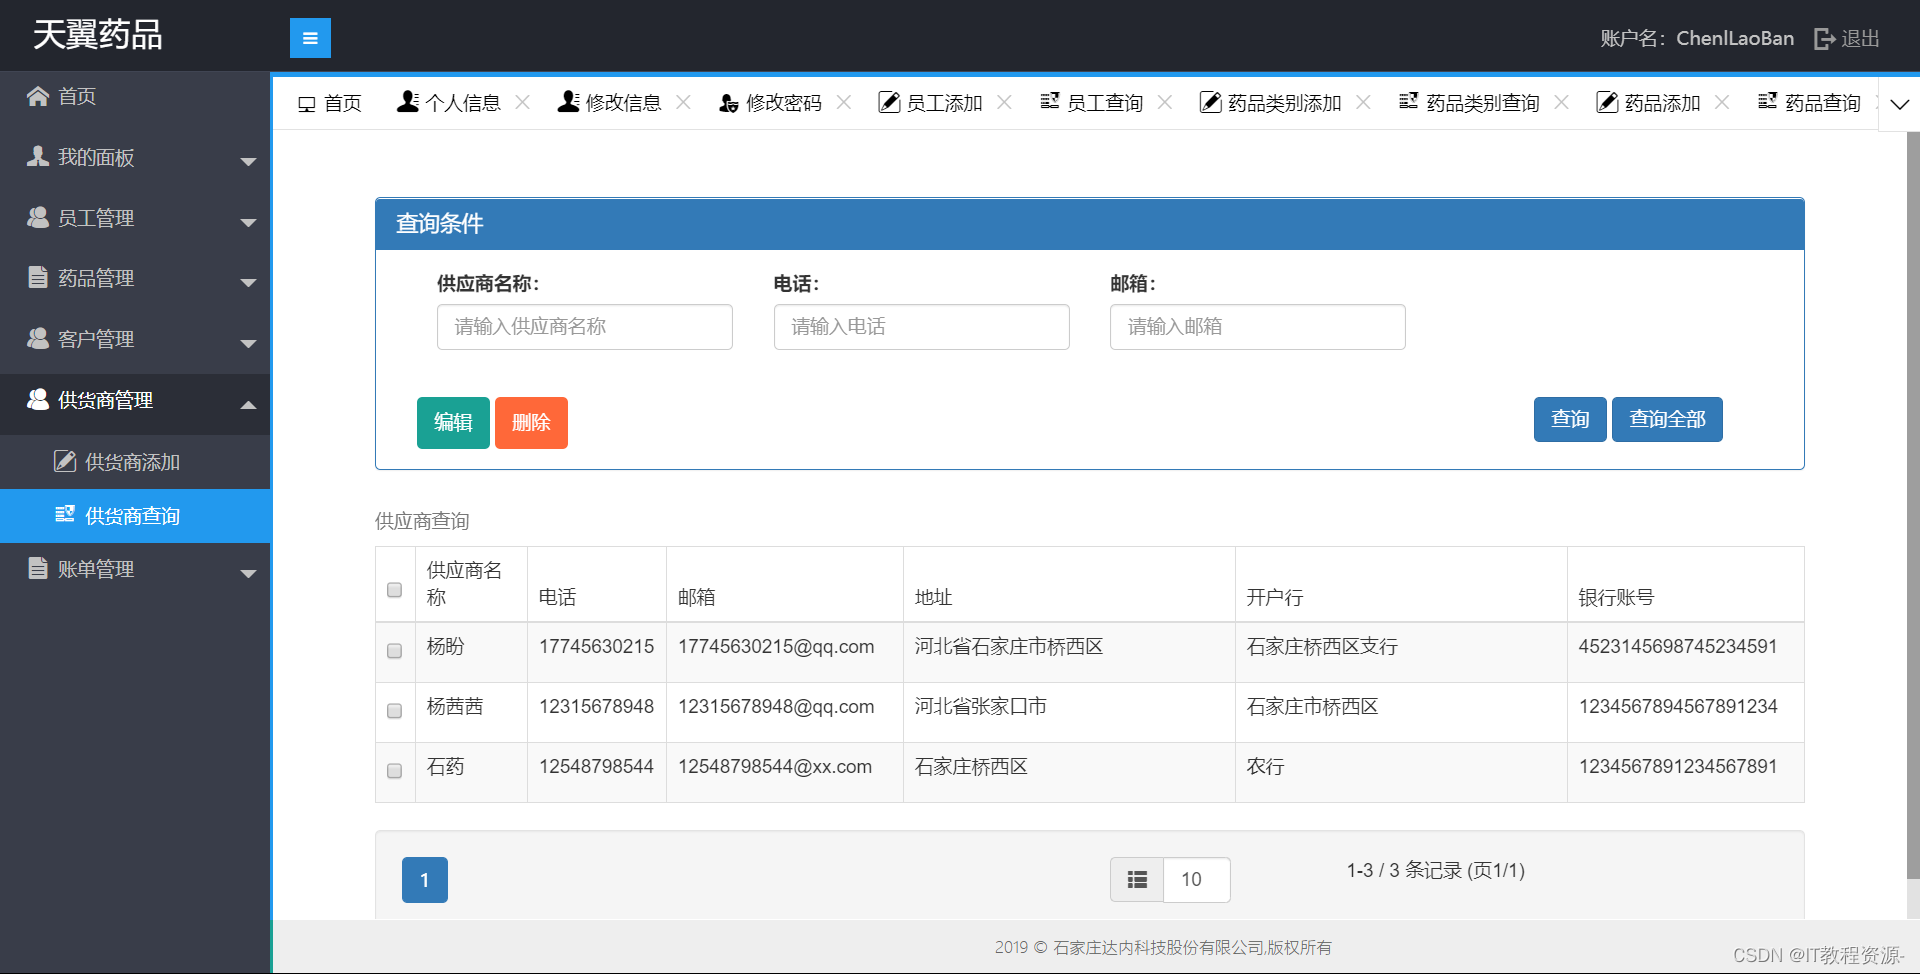Click the edit icon beside 供货商添加

[65, 461]
